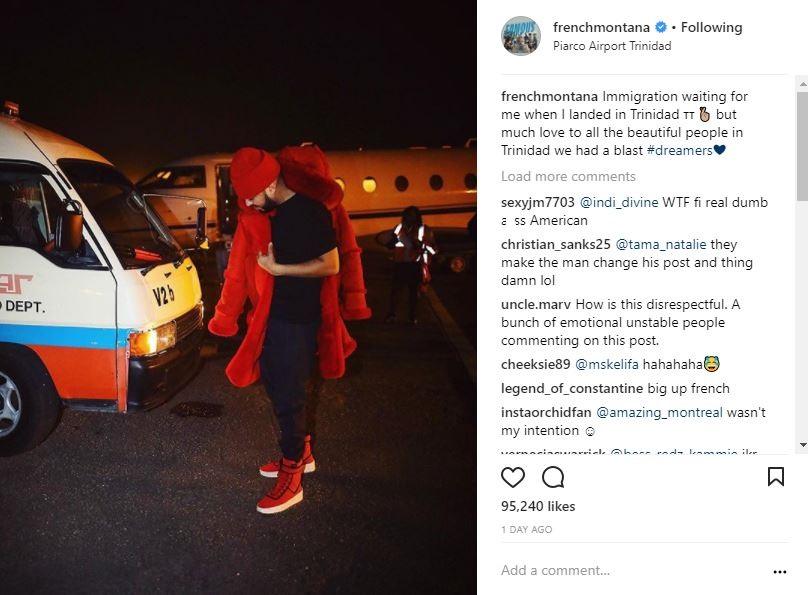The width and height of the screenshot is (808, 595).
Task: Open the 1 DAY AGO timestamp
Action: pyautogui.click(x=526, y=530)
